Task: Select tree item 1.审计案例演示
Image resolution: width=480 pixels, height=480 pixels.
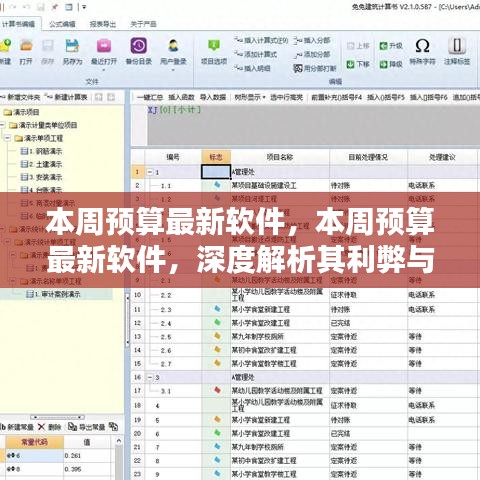Action: click(53, 294)
